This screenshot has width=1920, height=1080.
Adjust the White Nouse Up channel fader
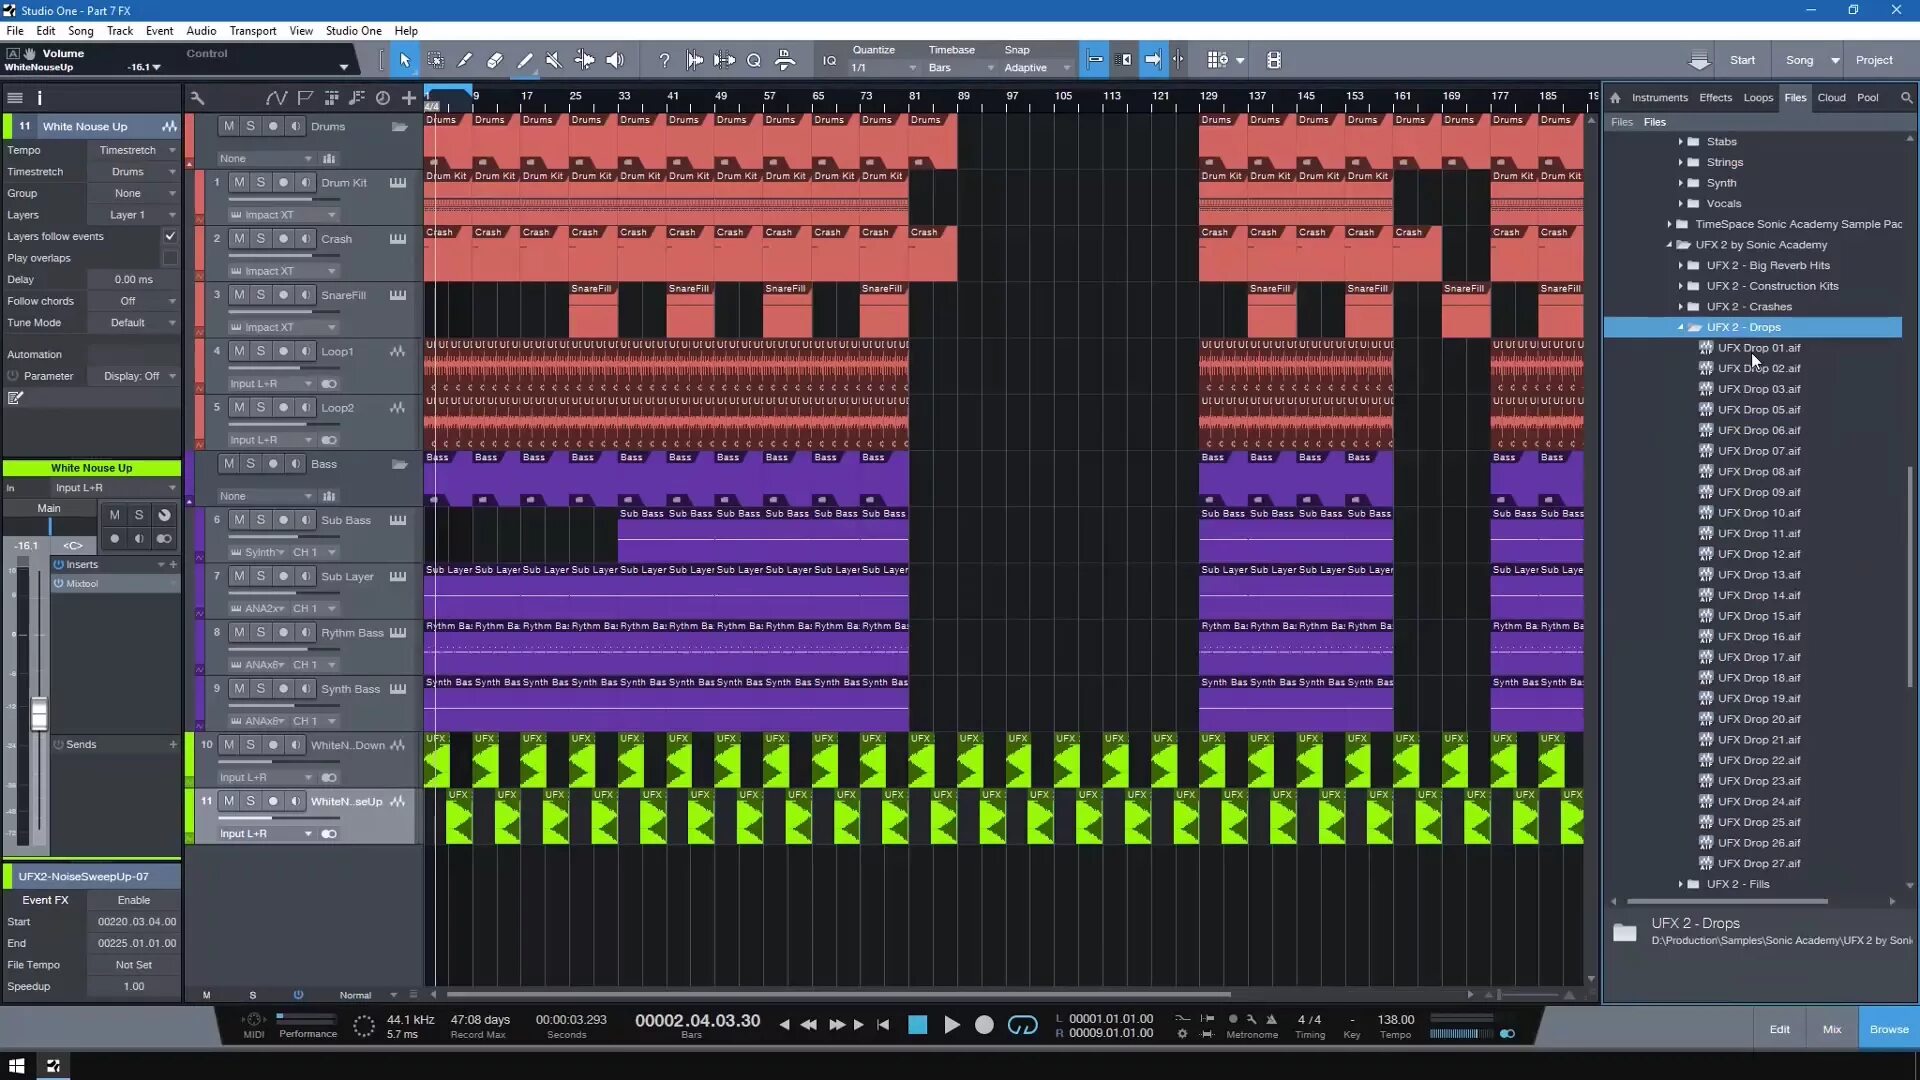point(39,714)
